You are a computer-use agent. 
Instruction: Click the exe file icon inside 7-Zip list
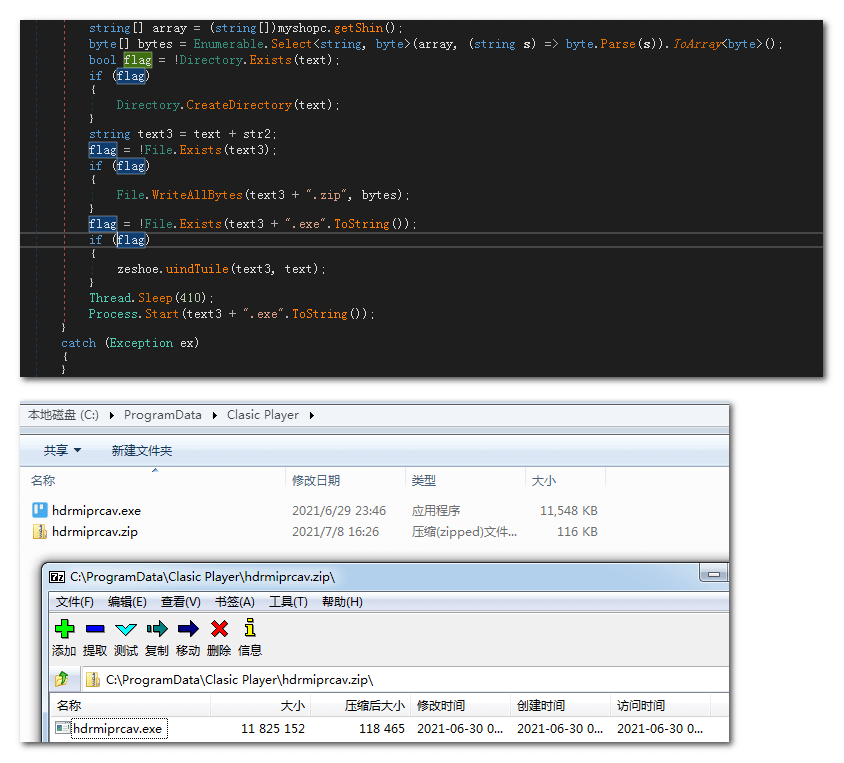[62, 728]
